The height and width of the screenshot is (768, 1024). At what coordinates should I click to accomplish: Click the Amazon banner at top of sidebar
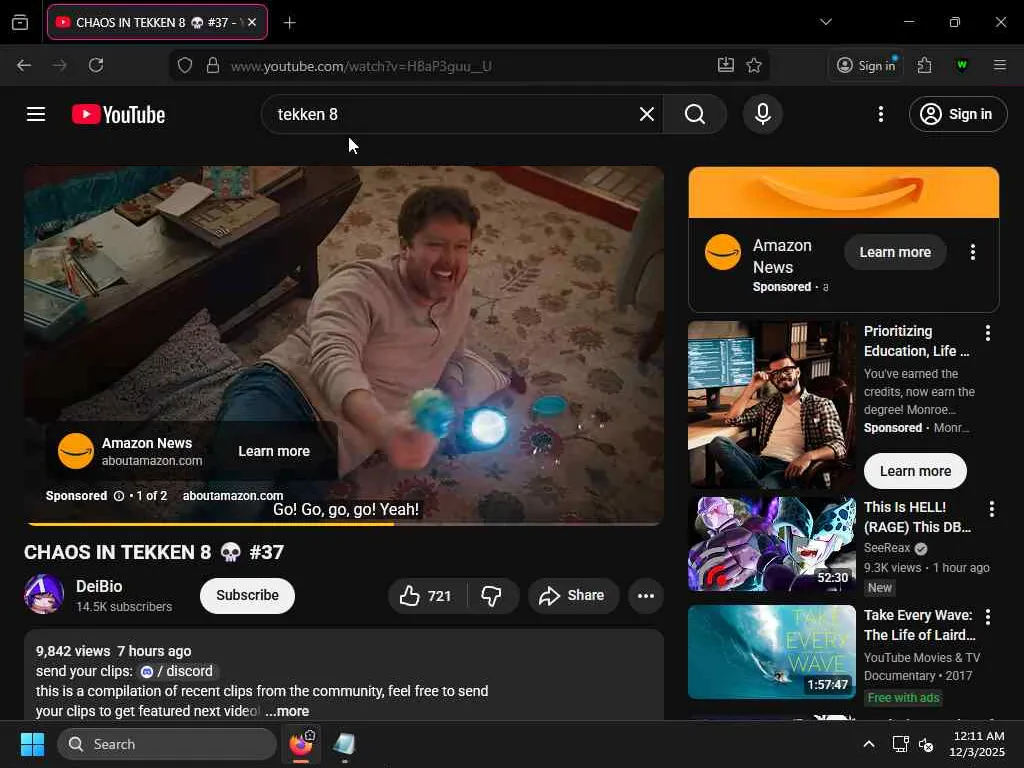(x=843, y=193)
